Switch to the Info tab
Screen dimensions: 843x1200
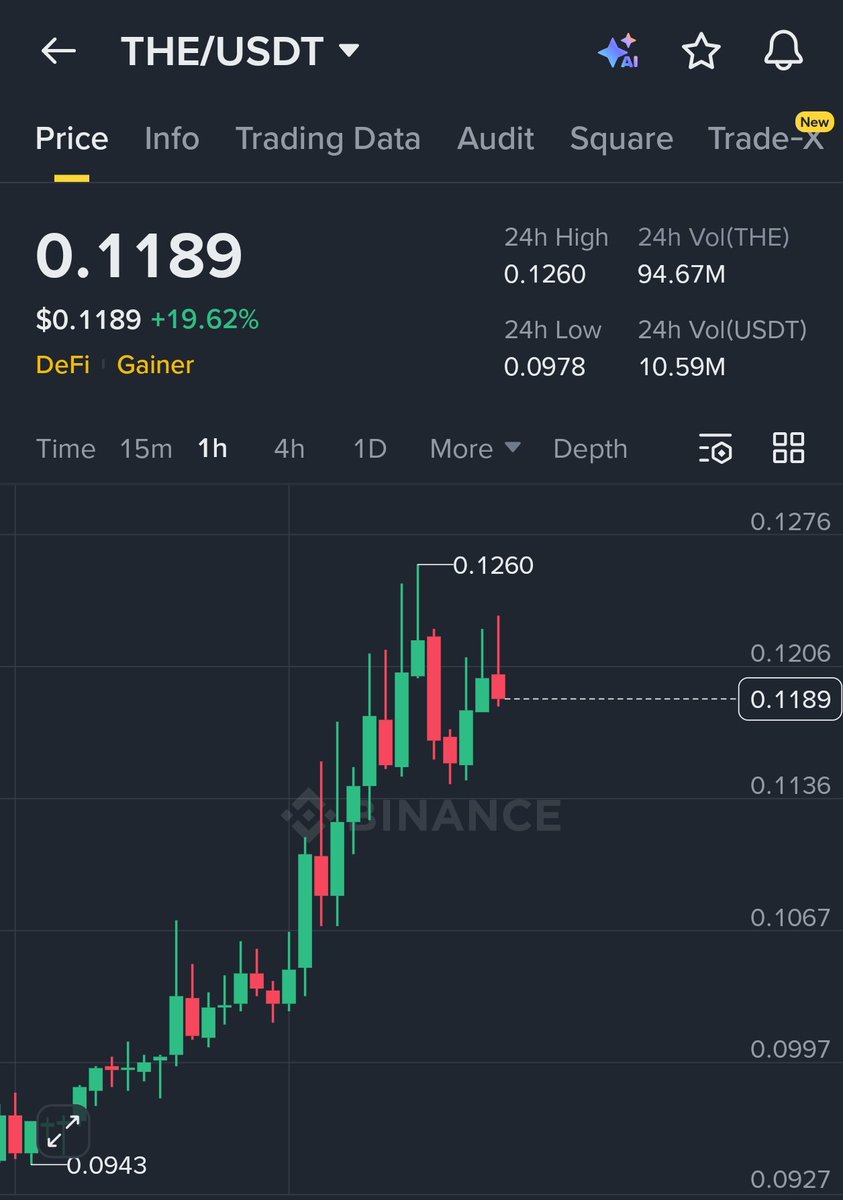pos(172,138)
